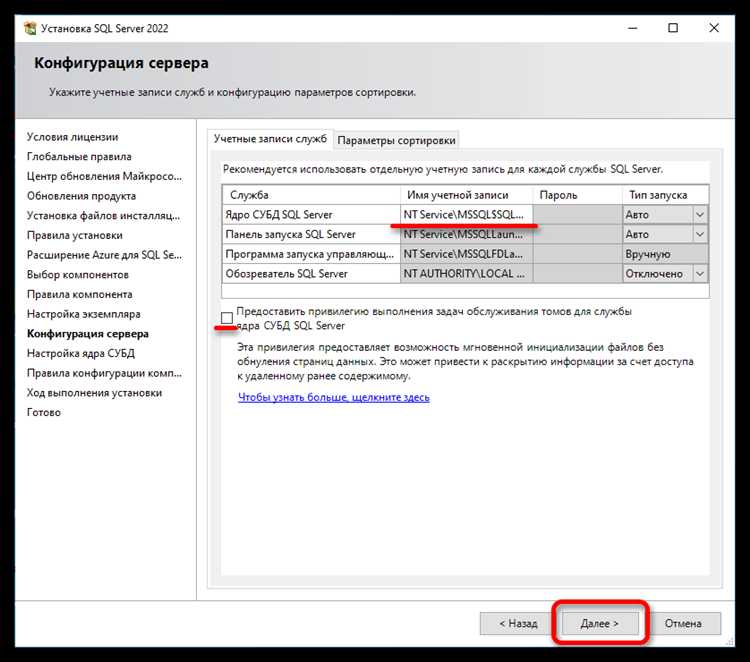Screen dimensions: 750x662
Task: Click the Далее button
Action: click(x=599, y=623)
